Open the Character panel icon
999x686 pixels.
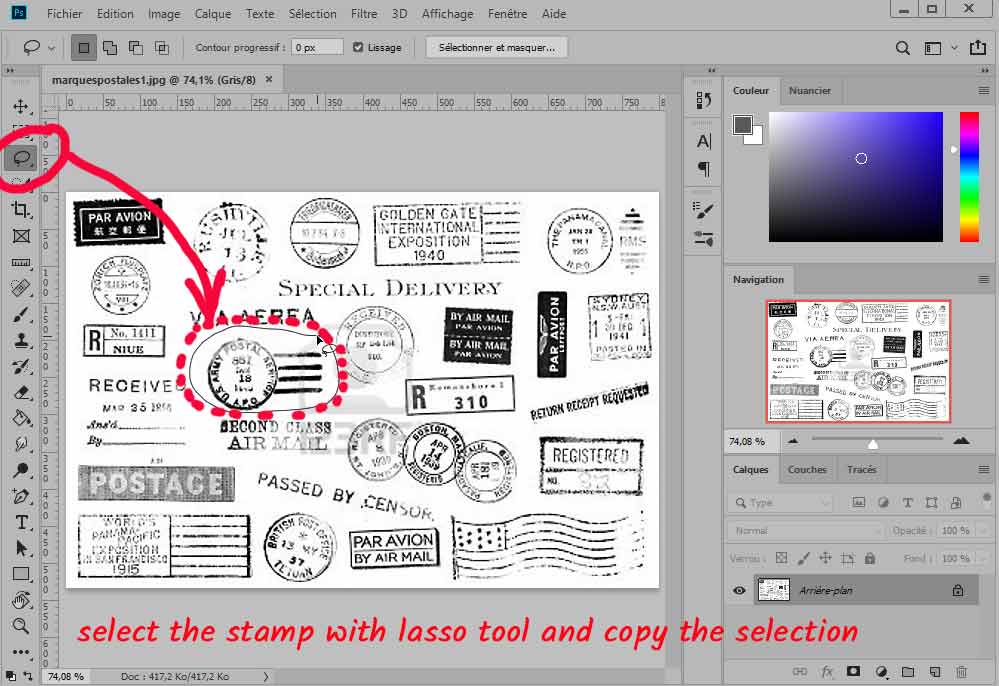pyautogui.click(x=703, y=141)
